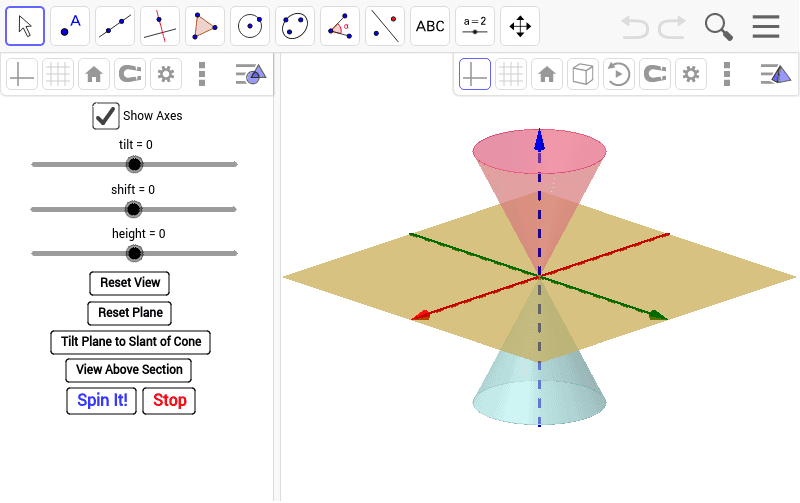
Task: Click the red x-axis arrowhead
Action: coord(421,316)
